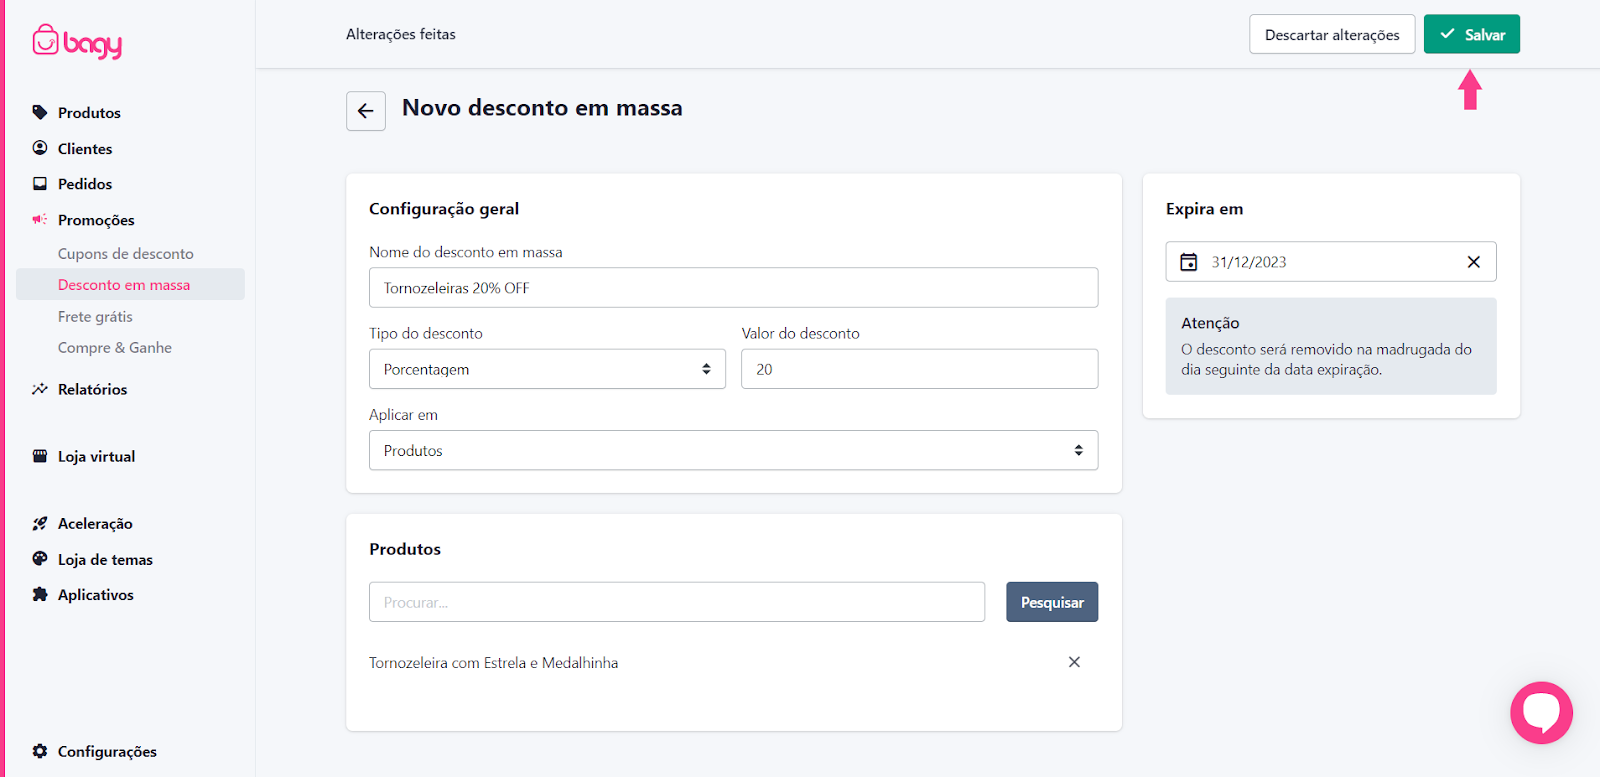Select Desconto em massa submenu
Viewport: 1600px width, 777px height.
coord(124,285)
